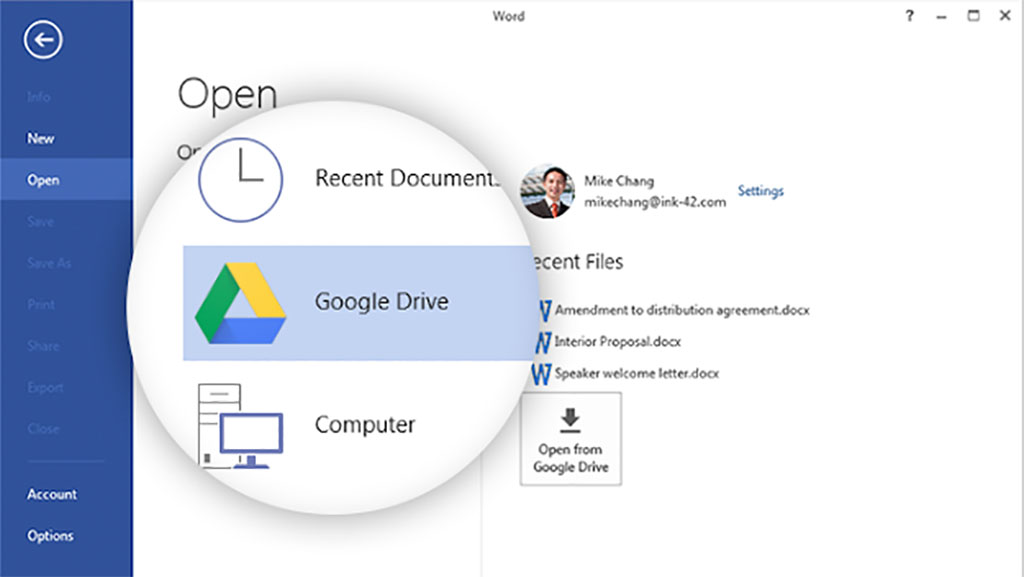The height and width of the screenshot is (577, 1024).
Task: Open the Account page
Action: click(52, 494)
